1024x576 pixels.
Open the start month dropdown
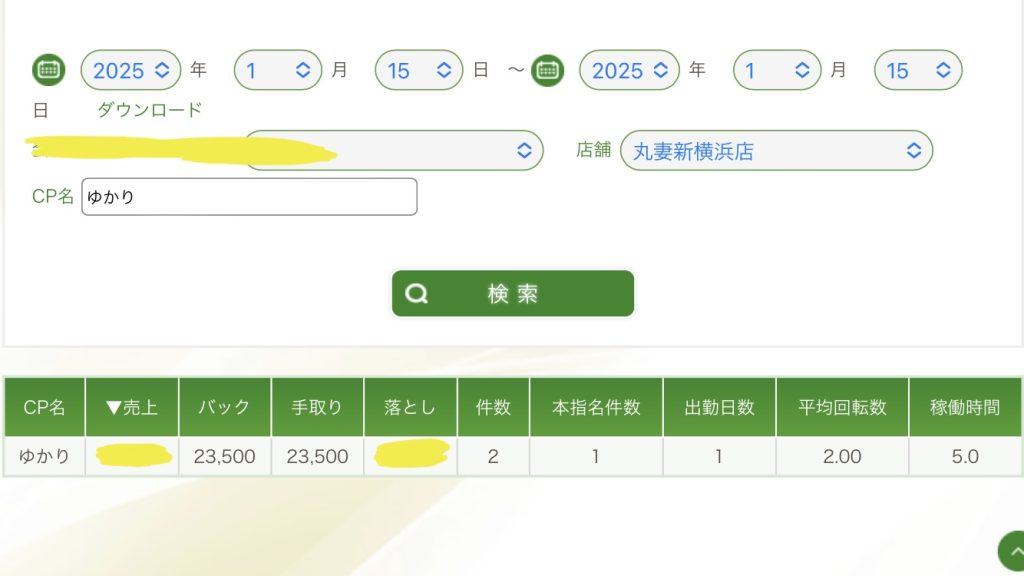[x=278, y=70]
